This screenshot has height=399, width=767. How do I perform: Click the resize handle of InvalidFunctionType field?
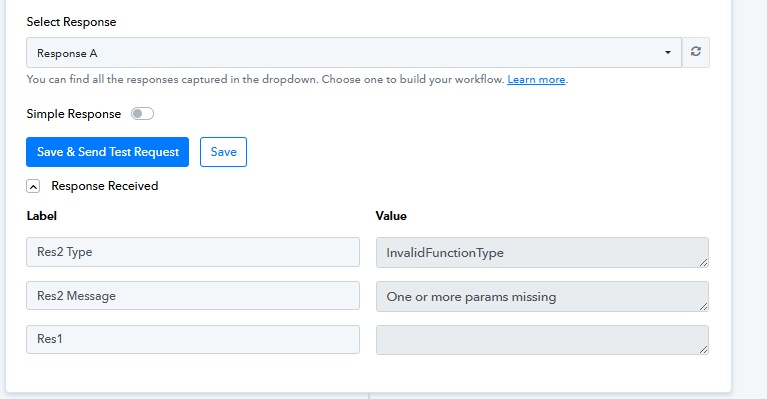tap(703, 263)
